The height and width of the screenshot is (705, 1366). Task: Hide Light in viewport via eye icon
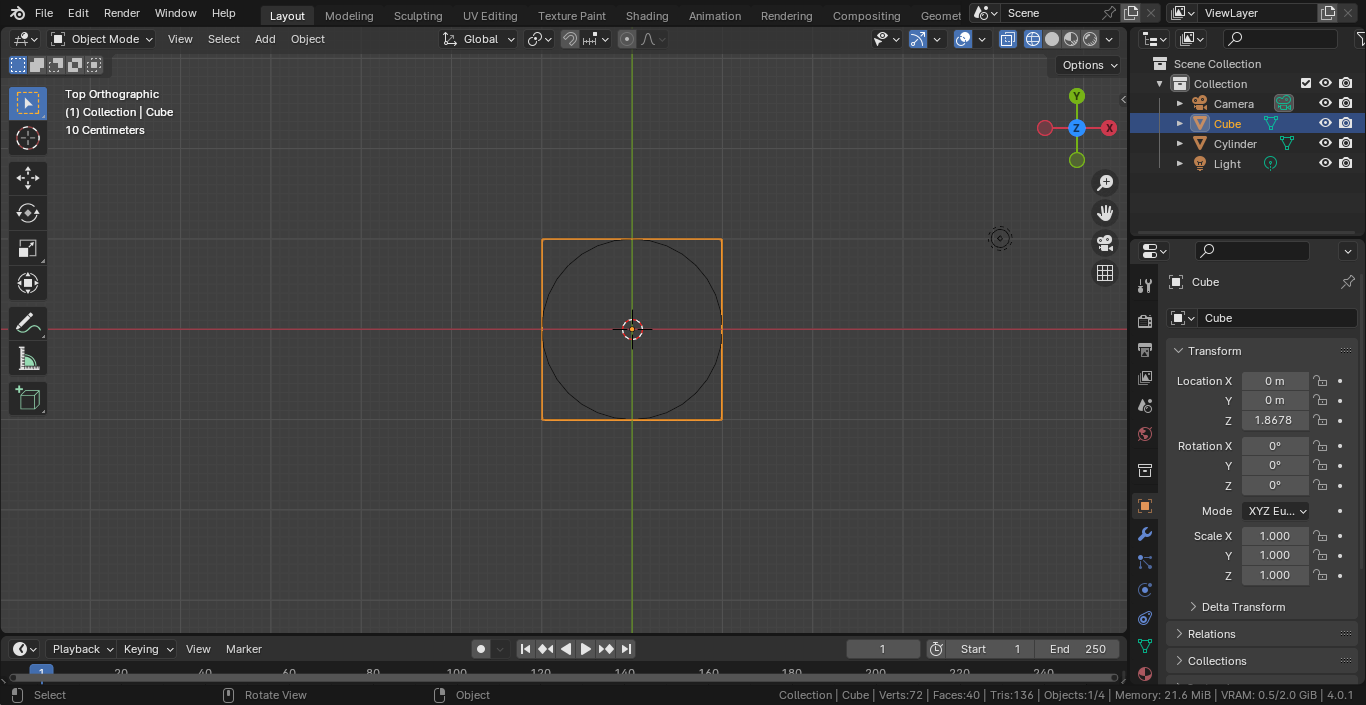(1325, 164)
